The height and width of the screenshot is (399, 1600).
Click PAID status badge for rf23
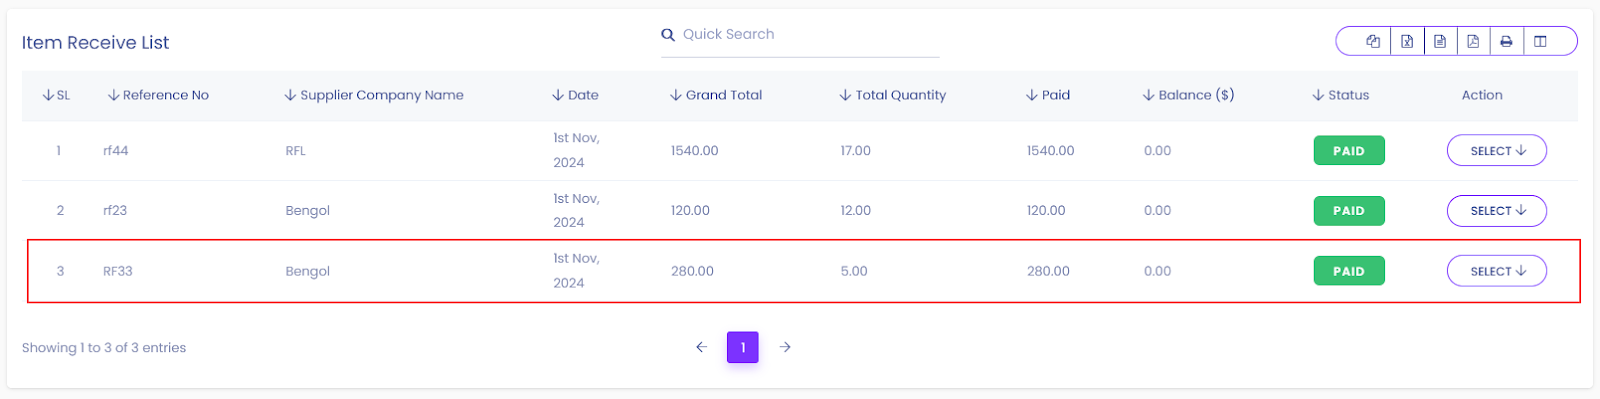tap(1349, 211)
